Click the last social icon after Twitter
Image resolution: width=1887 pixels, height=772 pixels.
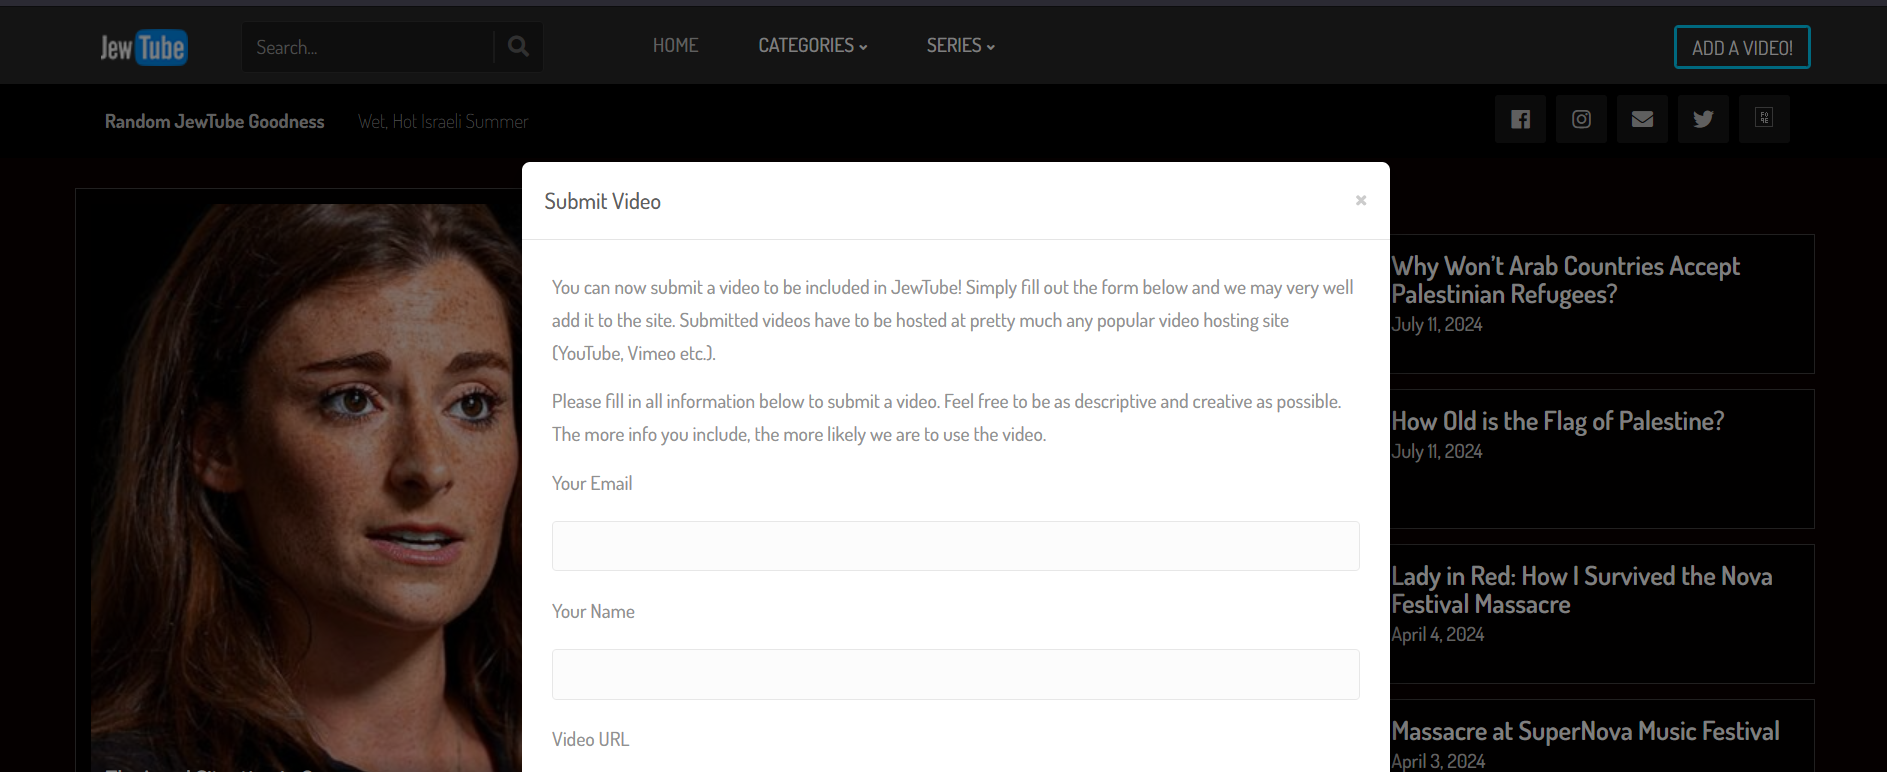(x=1764, y=119)
